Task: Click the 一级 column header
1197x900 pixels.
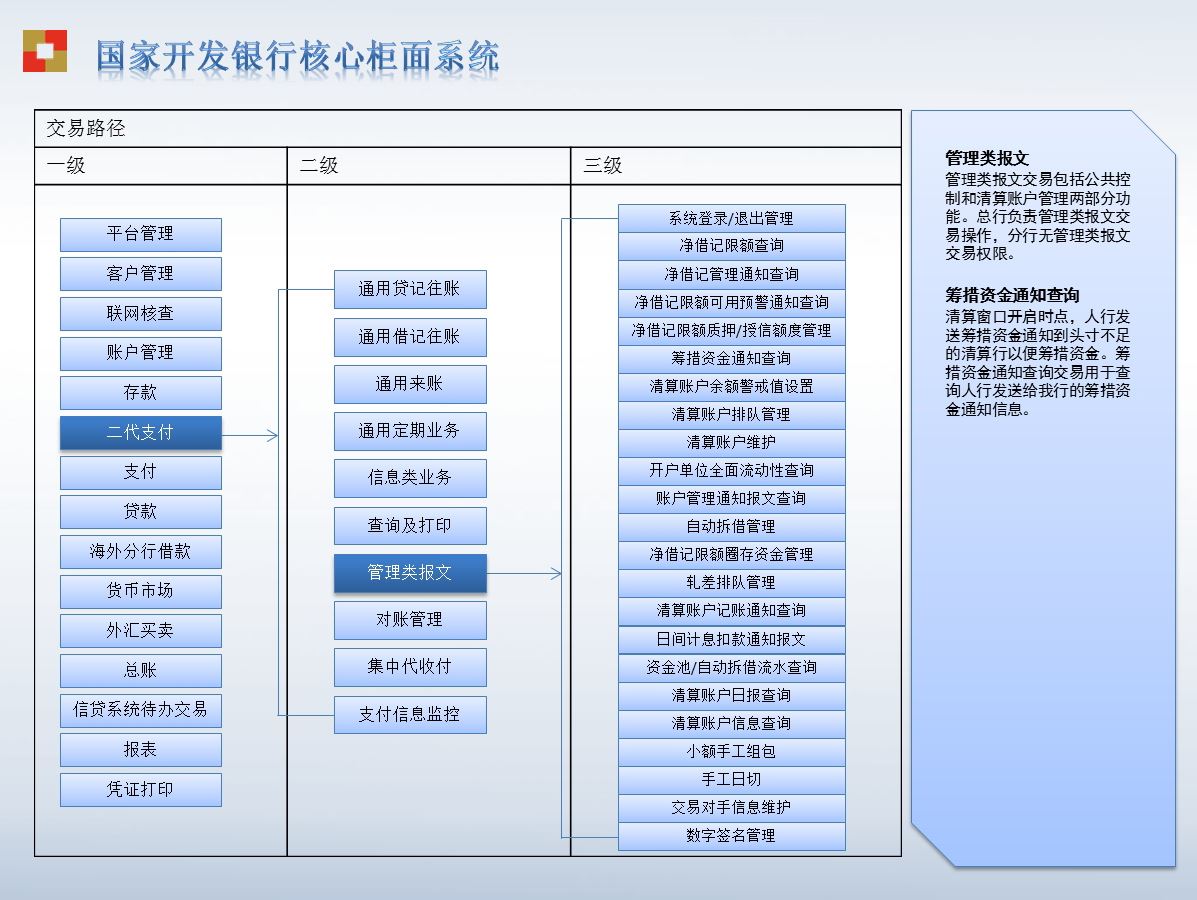Action: pos(66,166)
